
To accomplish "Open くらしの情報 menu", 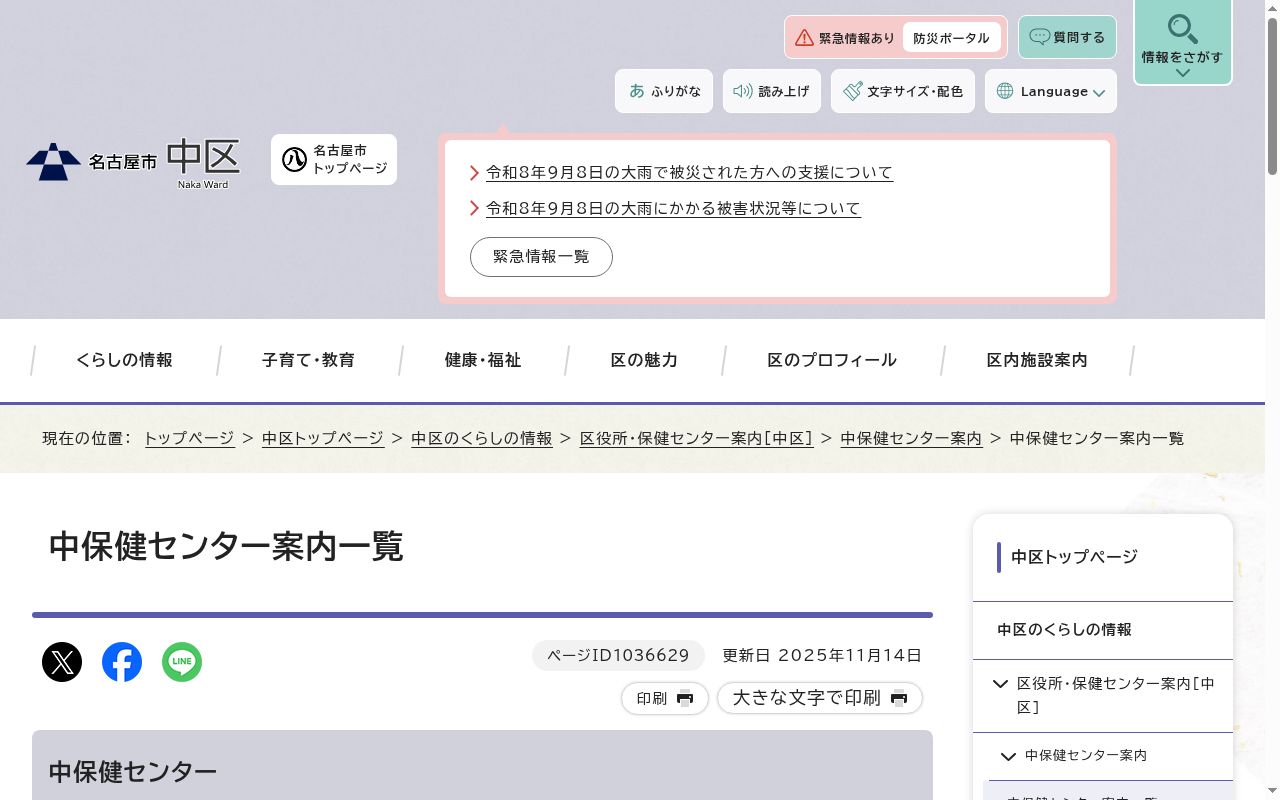I will 124,360.
